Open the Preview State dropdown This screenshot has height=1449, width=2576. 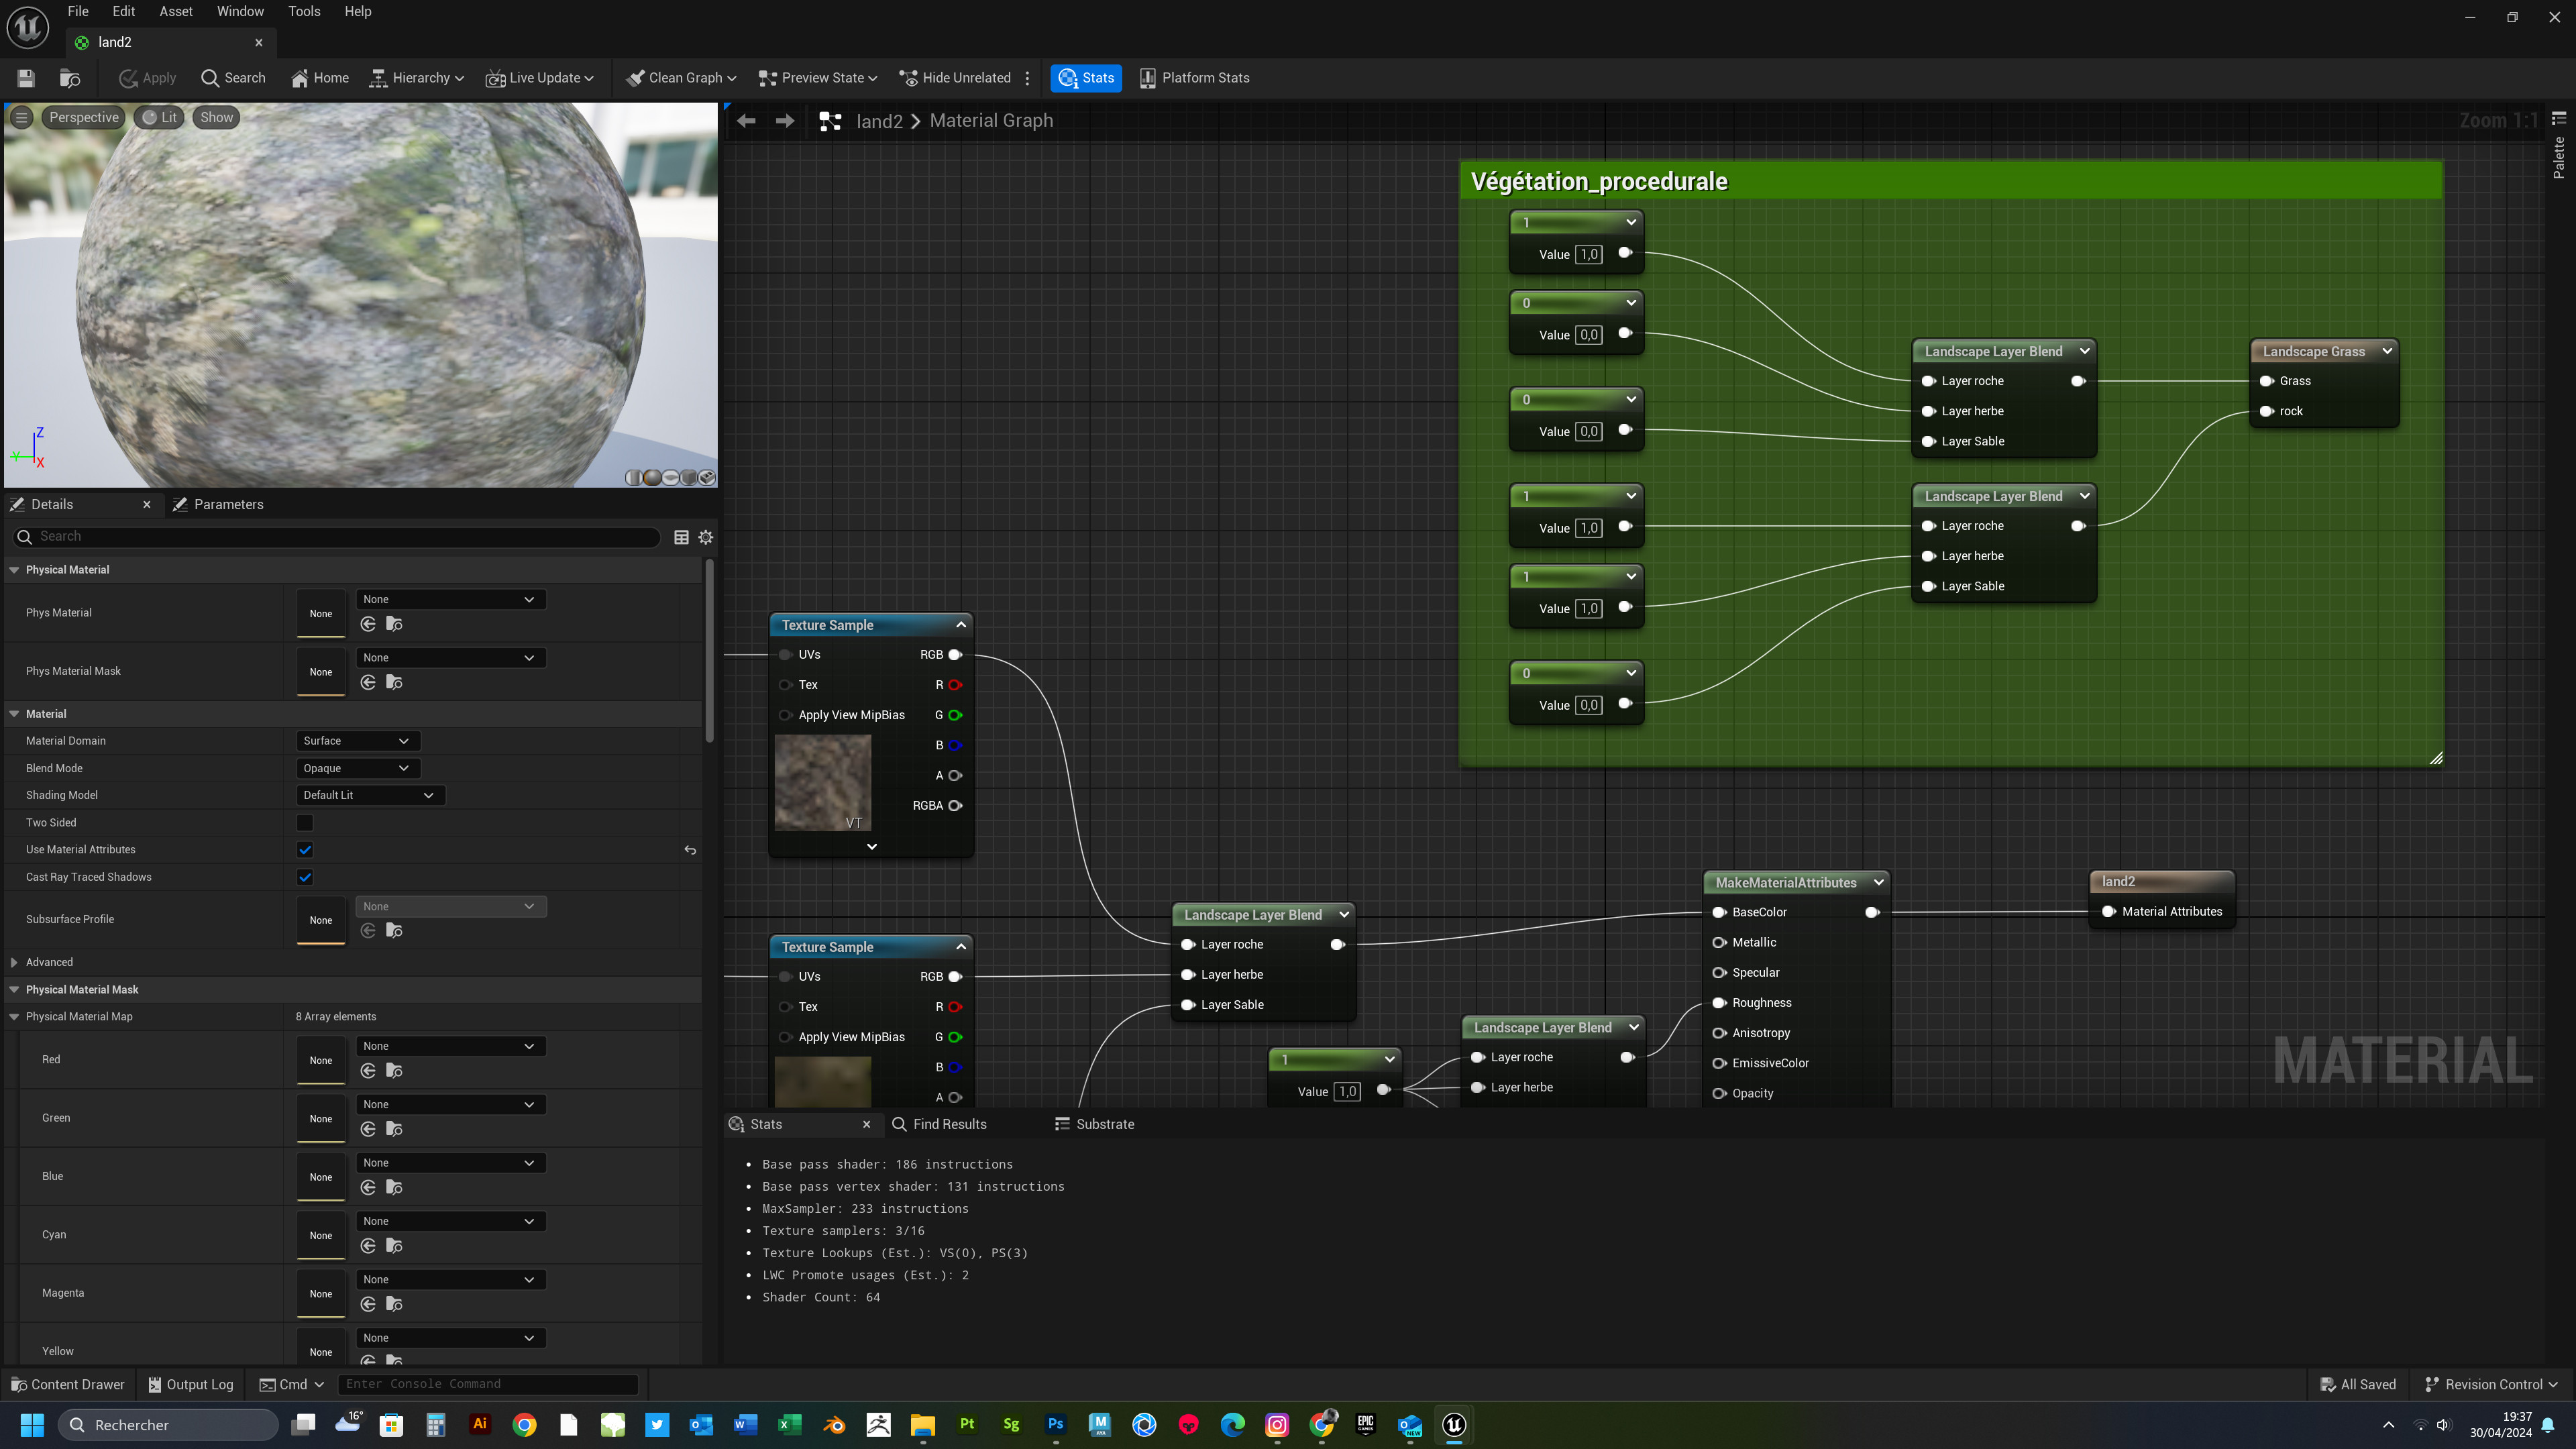(818, 78)
